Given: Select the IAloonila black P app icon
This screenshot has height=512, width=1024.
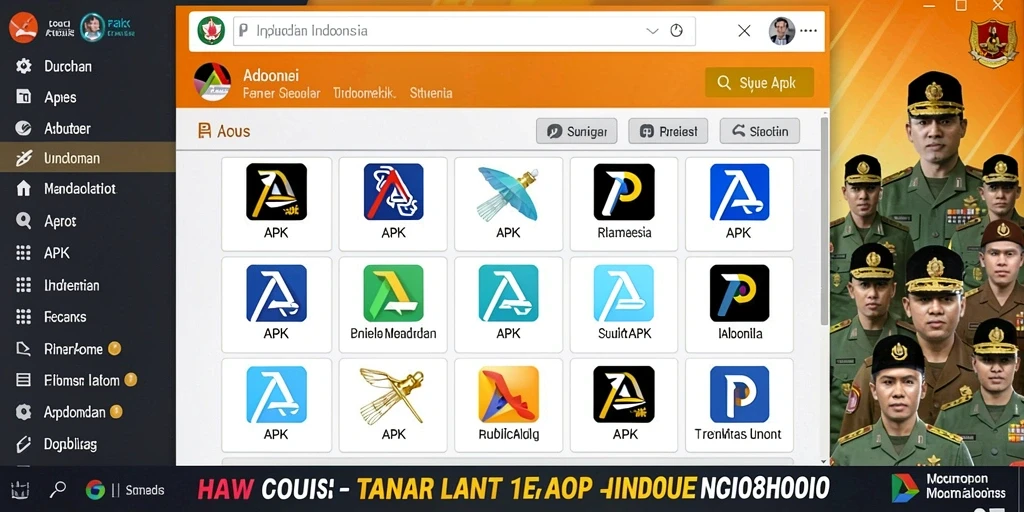Looking at the screenshot, I should click(x=739, y=293).
